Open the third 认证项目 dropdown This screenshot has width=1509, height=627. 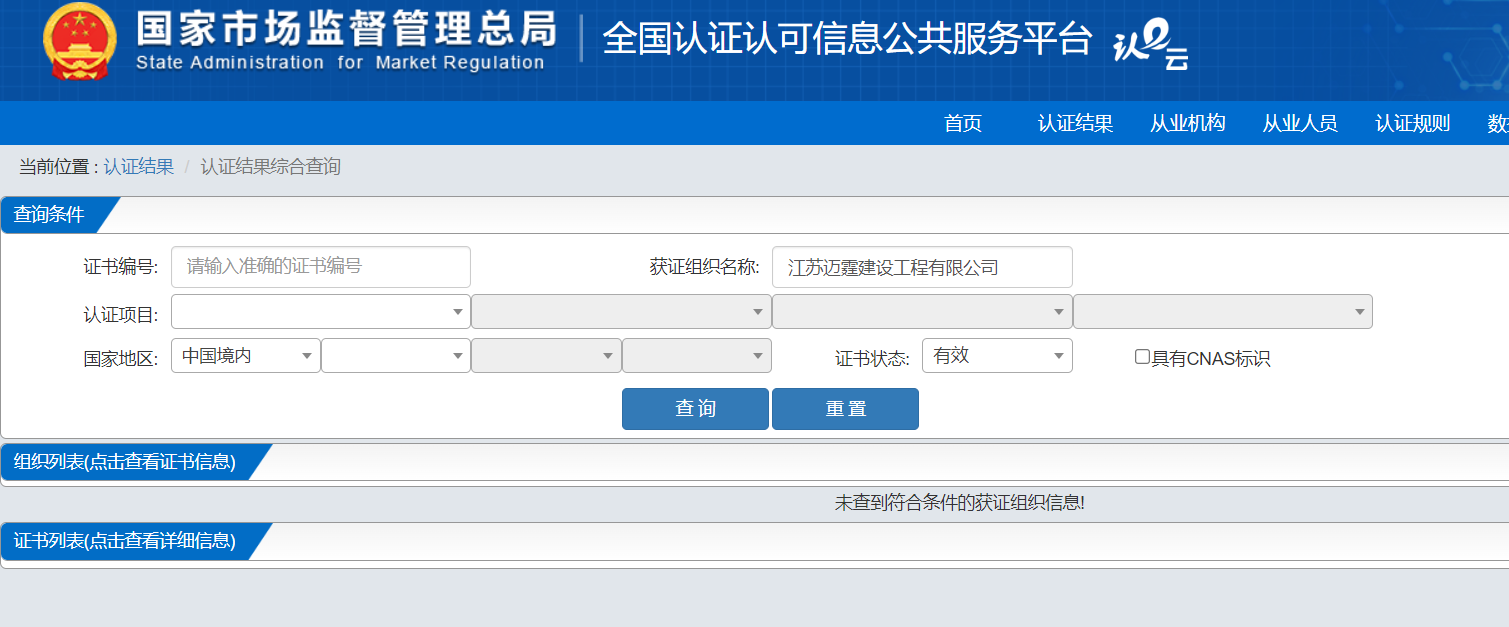click(922, 312)
